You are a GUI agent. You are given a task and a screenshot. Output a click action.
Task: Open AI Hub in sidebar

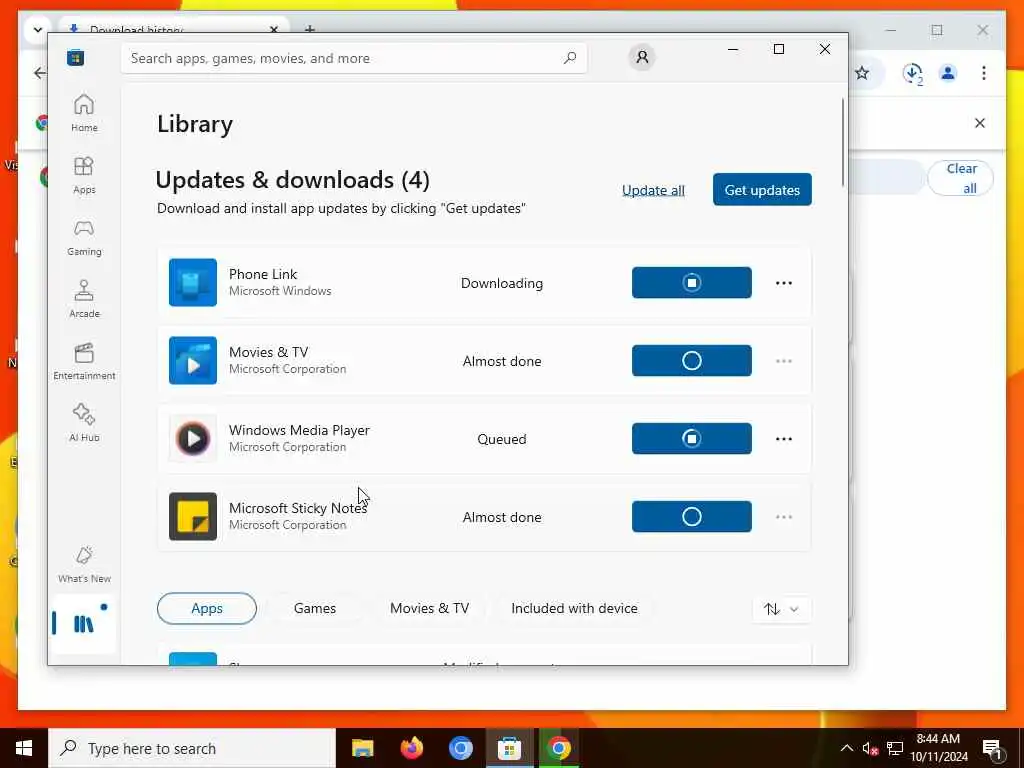pyautogui.click(x=84, y=423)
